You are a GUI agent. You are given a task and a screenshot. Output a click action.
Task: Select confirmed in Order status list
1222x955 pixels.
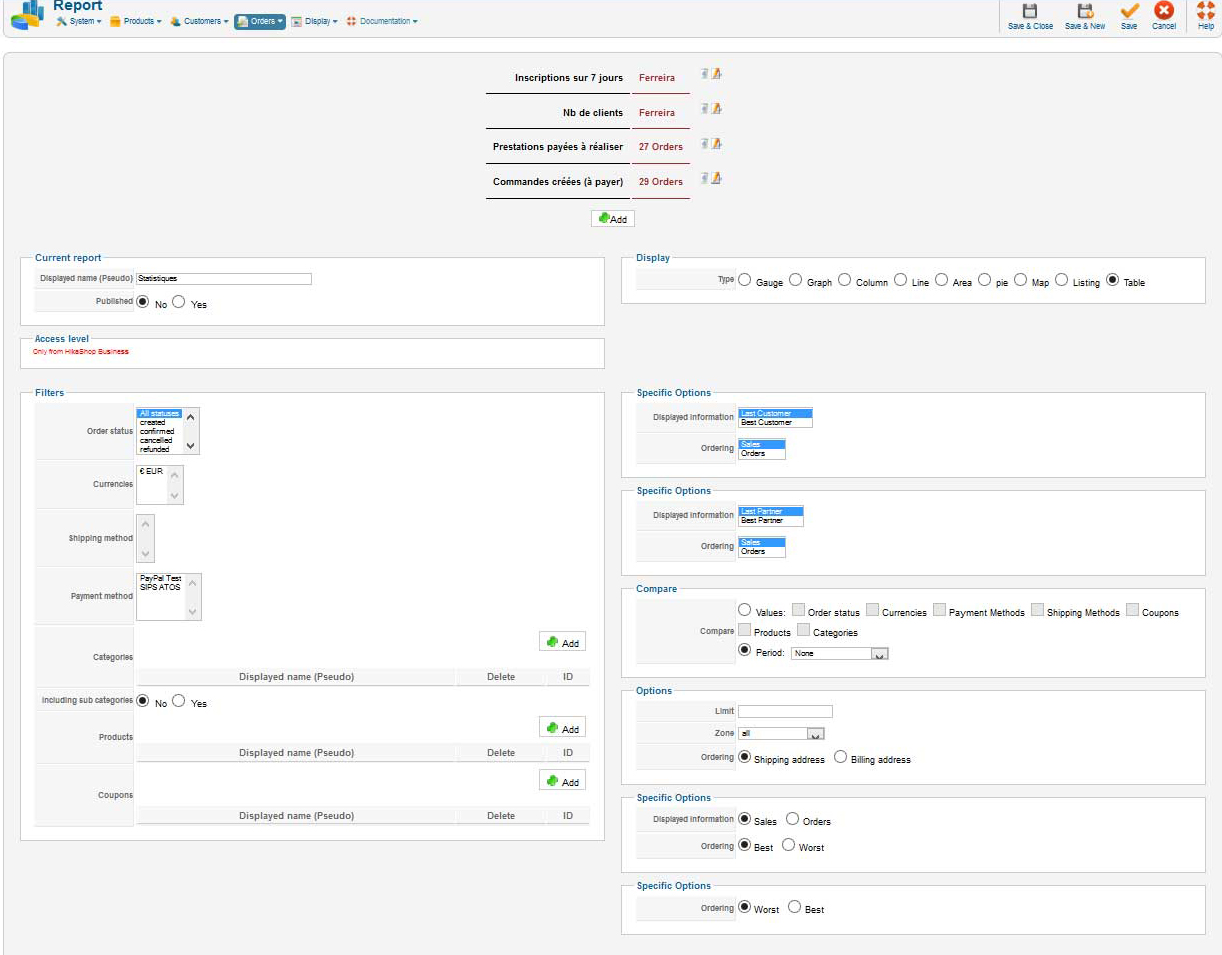coord(159,431)
